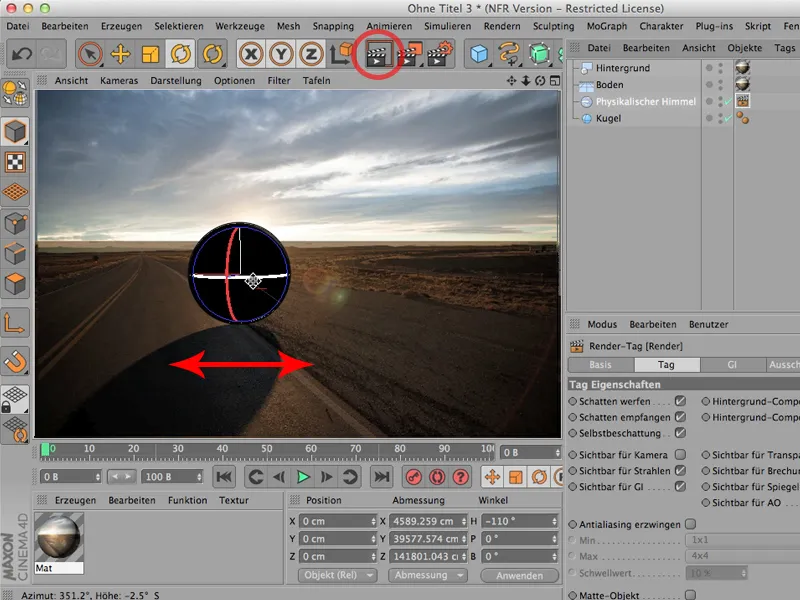Toggle Z axis lock
Screen dimensions: 800x600
[x=311, y=54]
